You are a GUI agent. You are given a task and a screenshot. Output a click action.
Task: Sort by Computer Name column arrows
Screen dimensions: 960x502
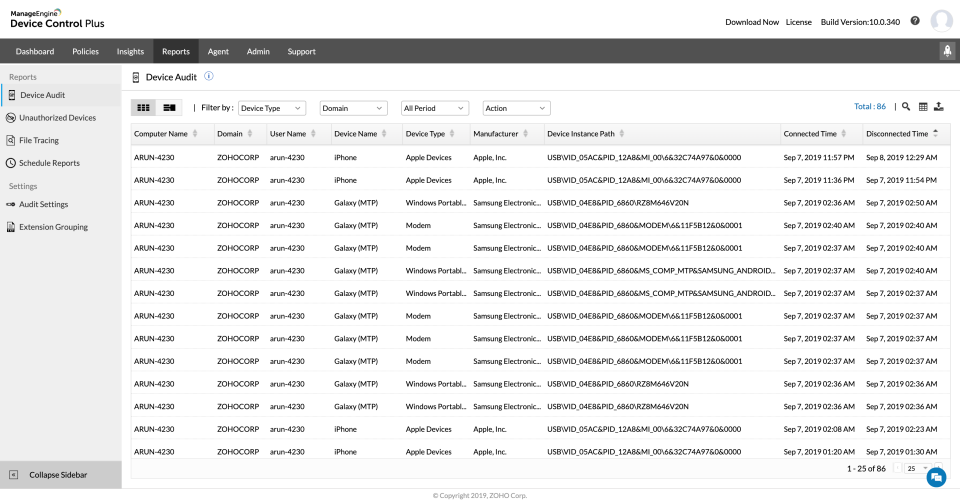195,133
